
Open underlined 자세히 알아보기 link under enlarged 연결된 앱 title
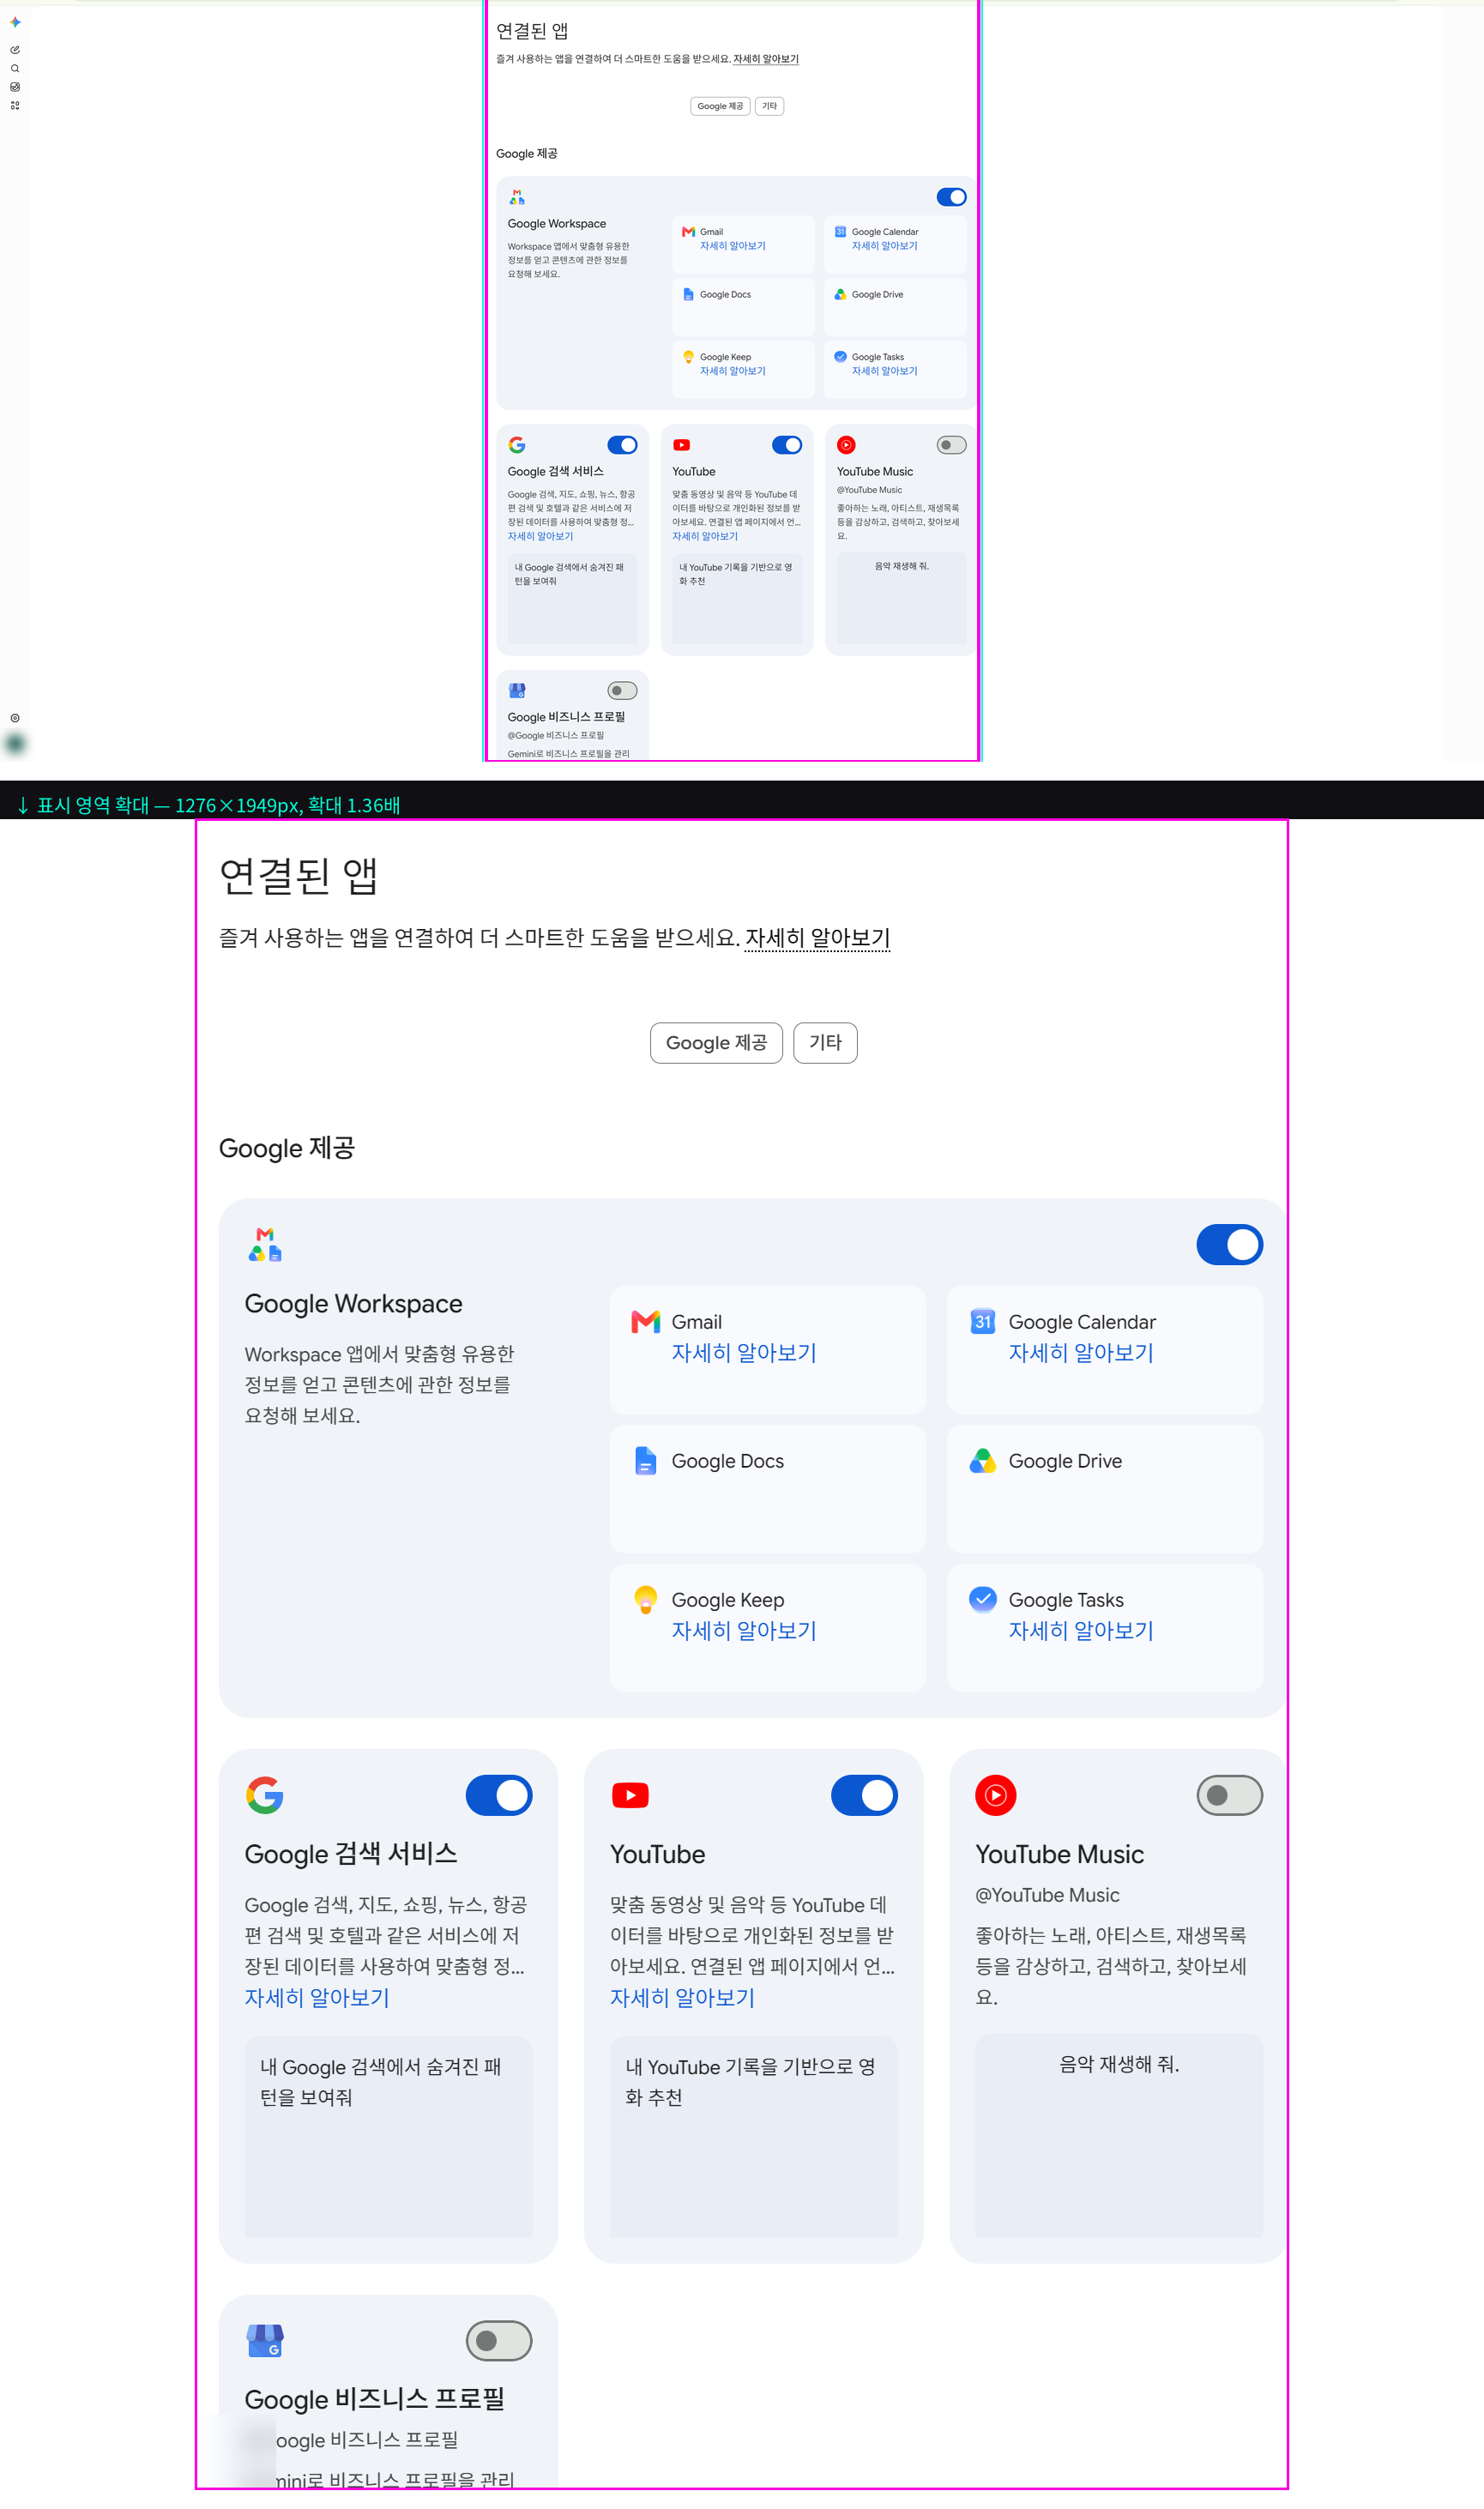click(x=817, y=938)
